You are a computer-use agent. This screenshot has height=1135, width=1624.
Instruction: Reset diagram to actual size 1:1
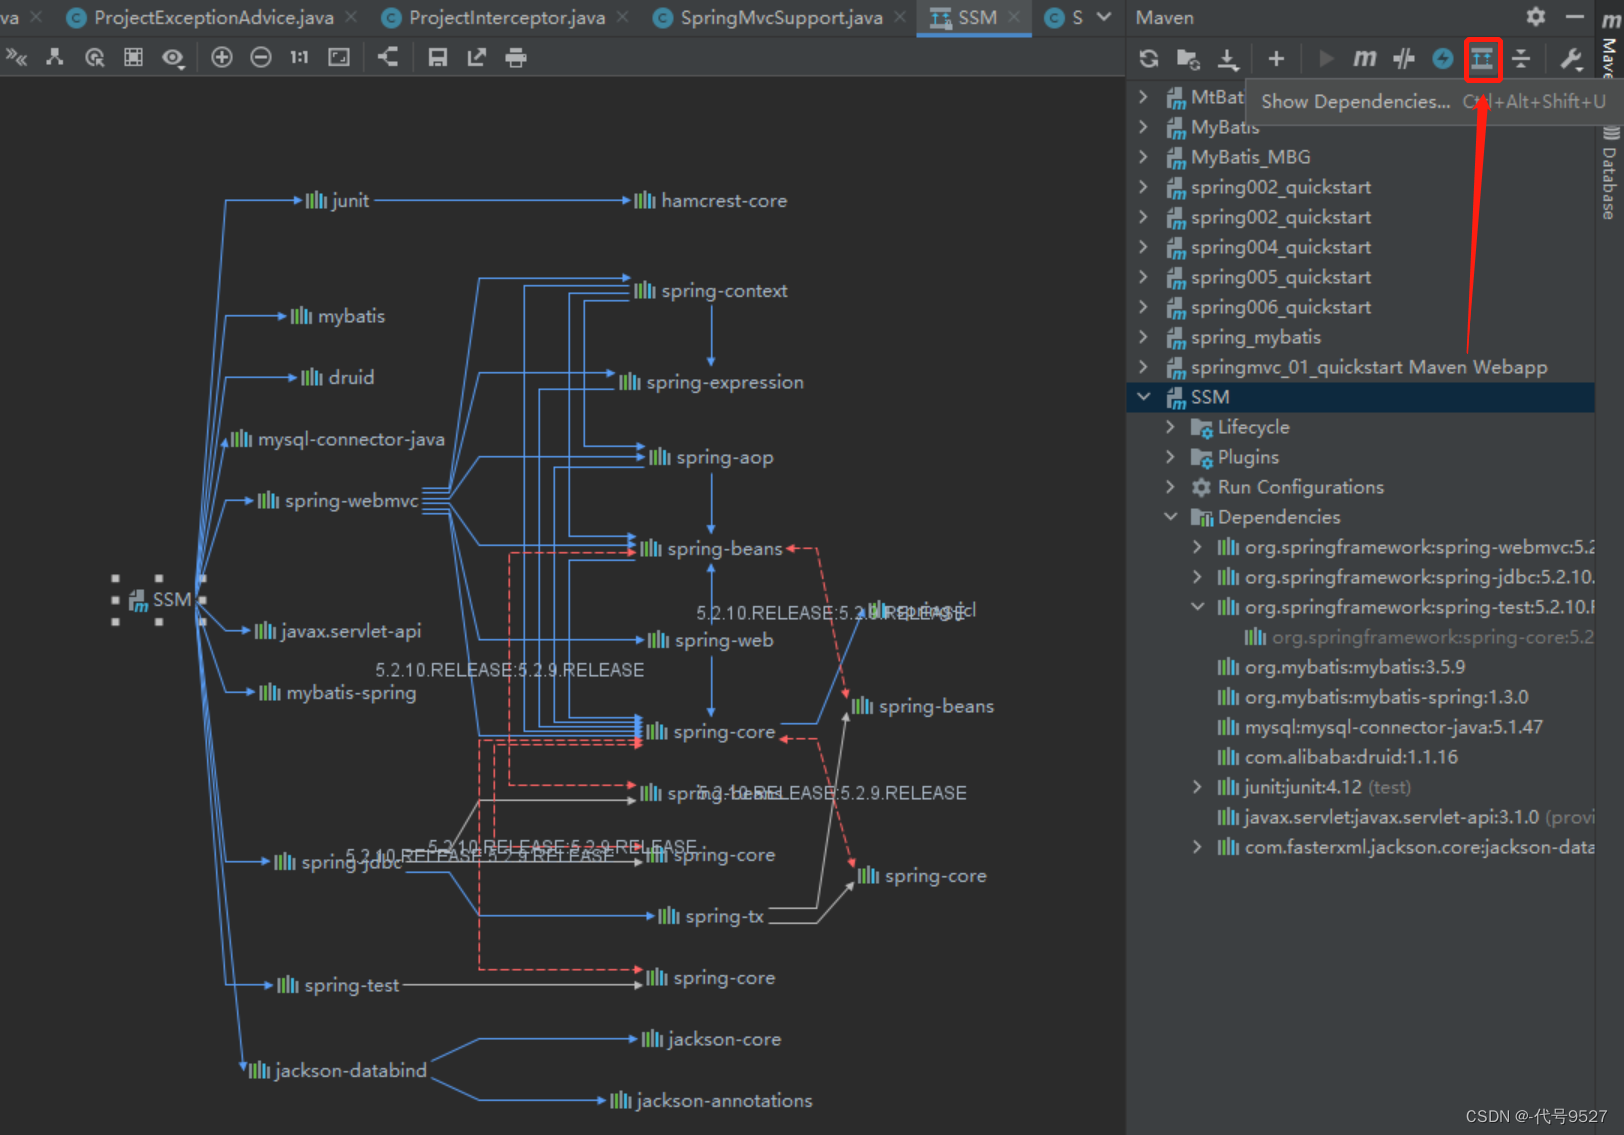[x=299, y=58]
